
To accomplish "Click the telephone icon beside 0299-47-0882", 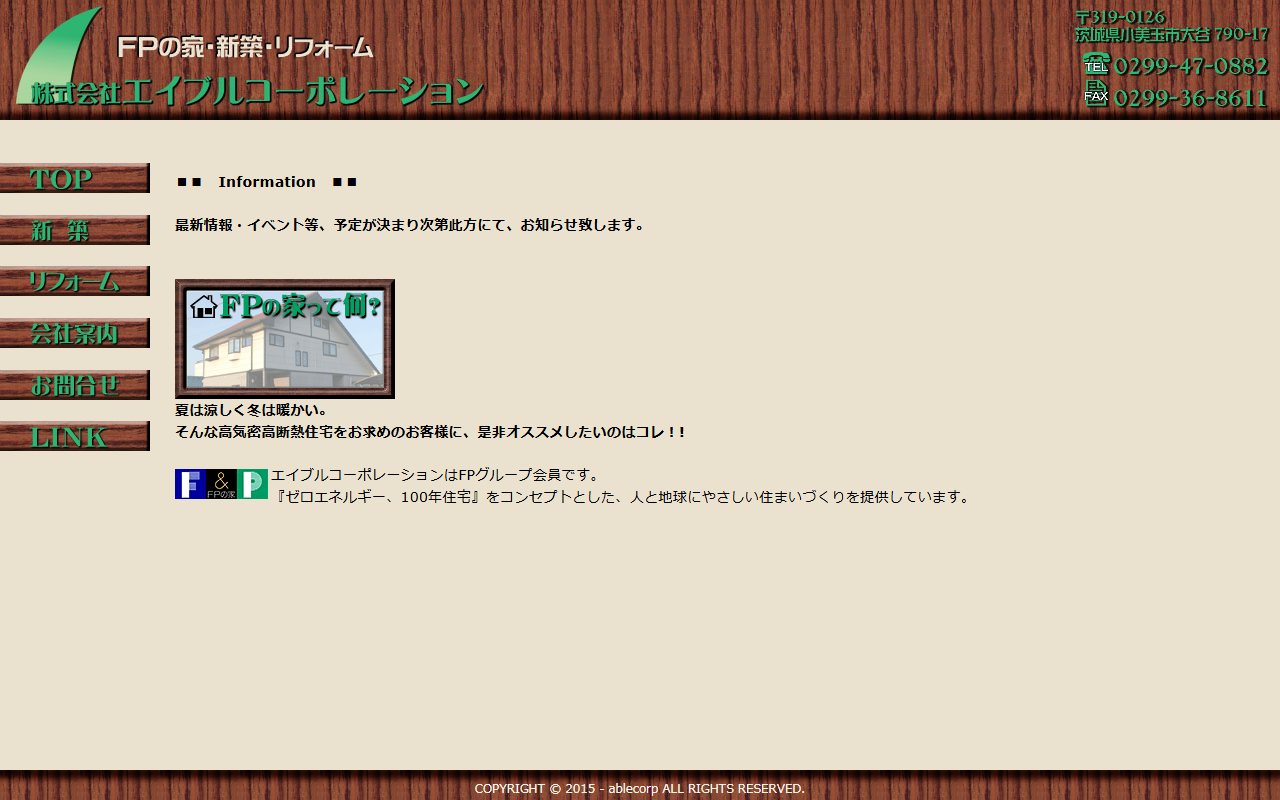I will pyautogui.click(x=1096, y=65).
